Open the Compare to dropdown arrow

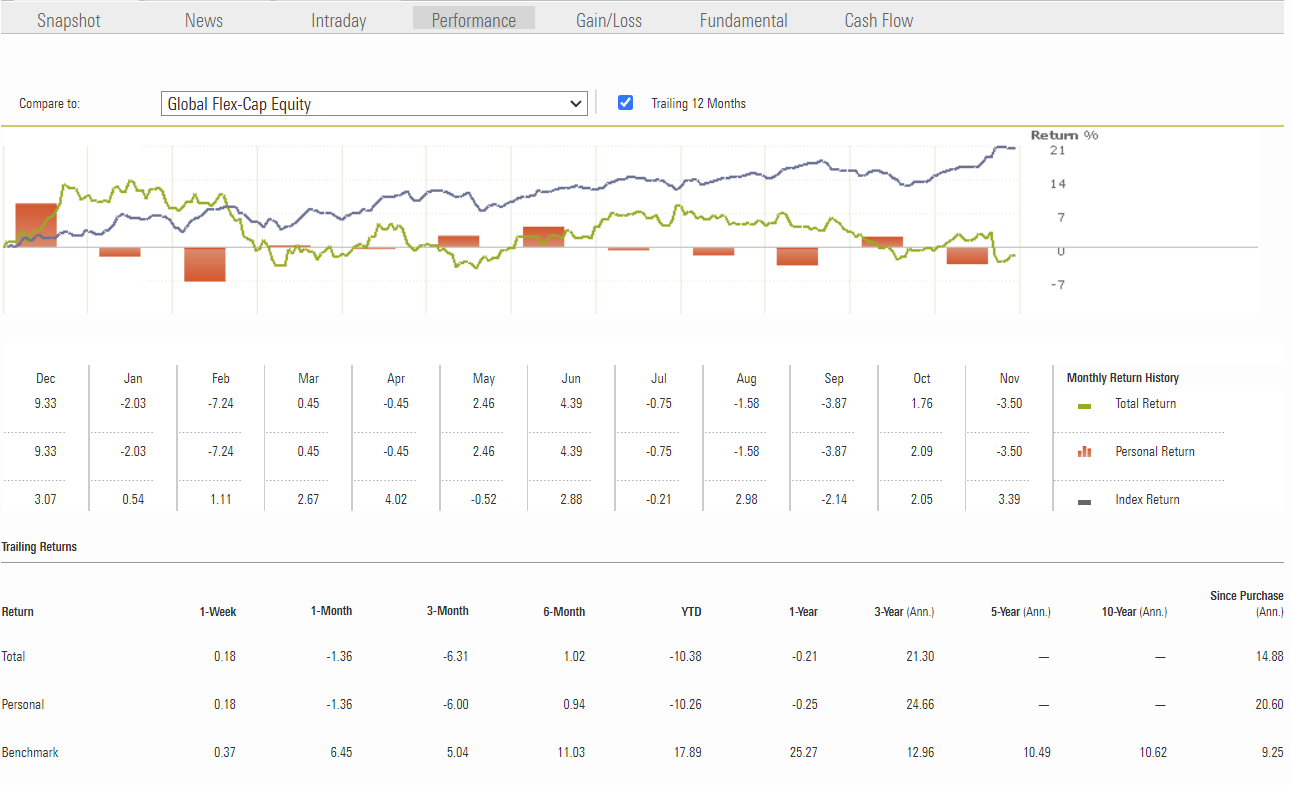pyautogui.click(x=575, y=104)
